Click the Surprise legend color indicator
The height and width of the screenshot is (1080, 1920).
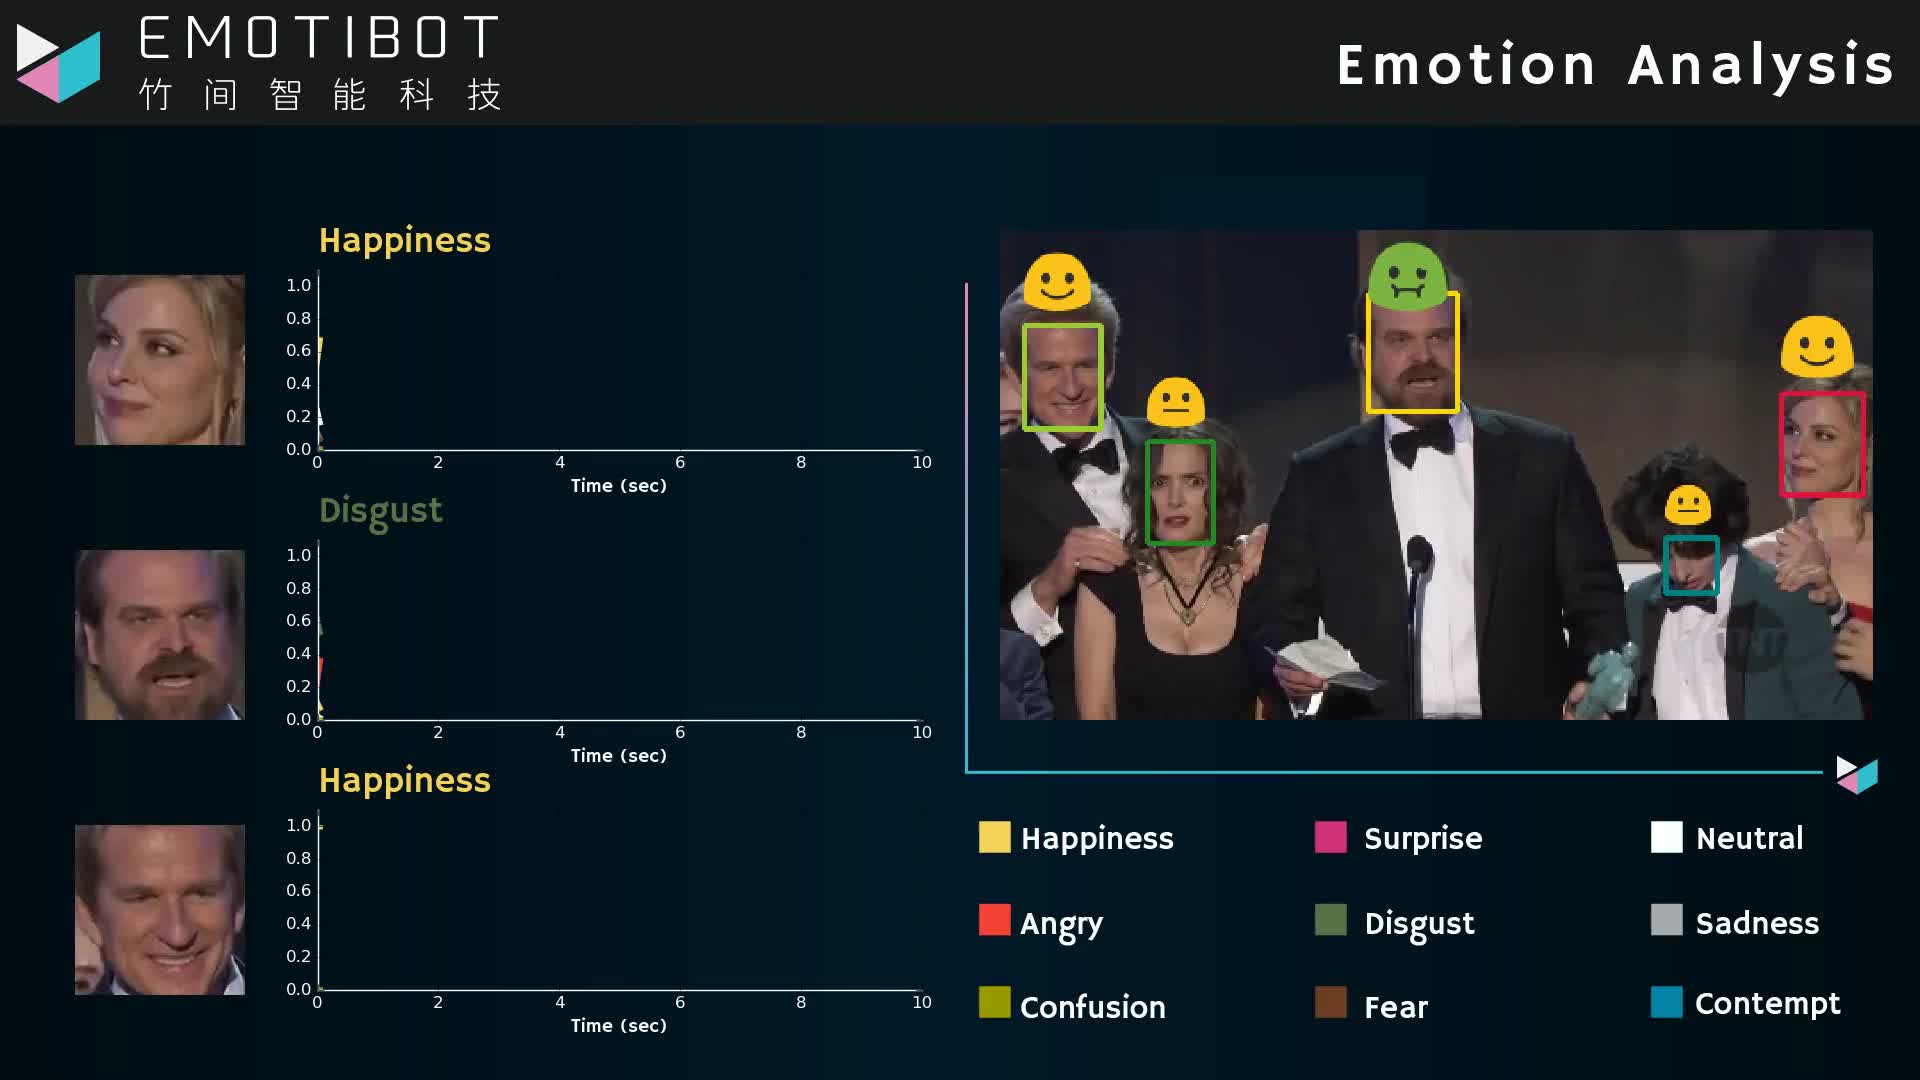click(x=1331, y=836)
